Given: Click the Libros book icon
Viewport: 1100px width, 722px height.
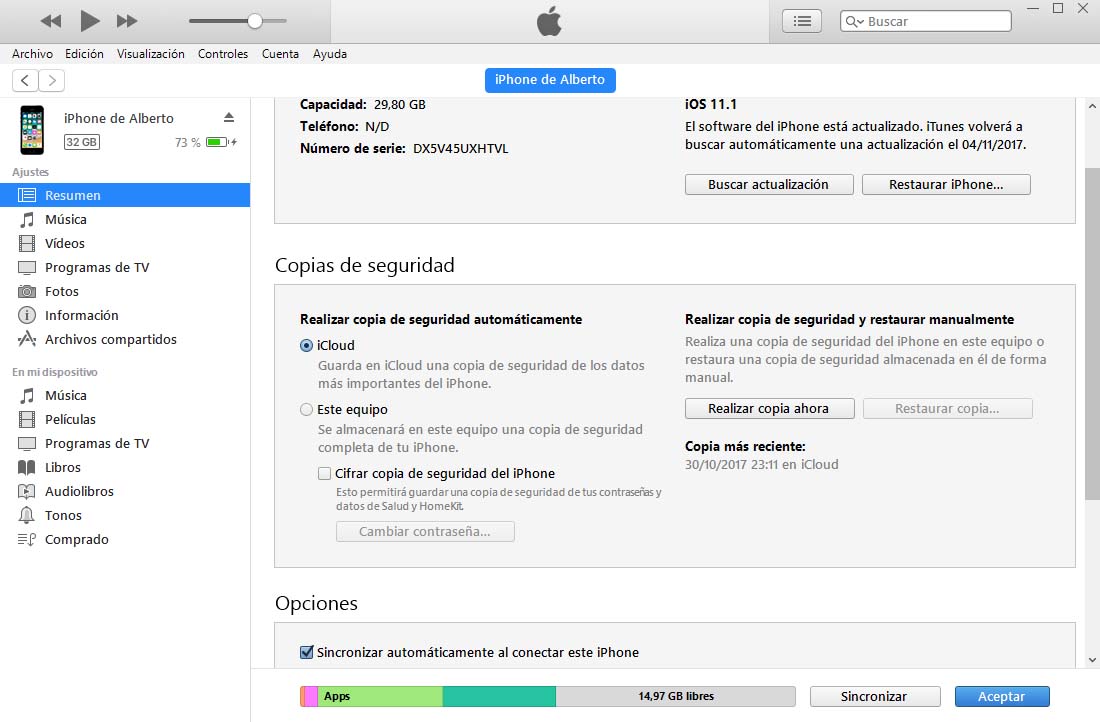Looking at the screenshot, I should coord(27,467).
